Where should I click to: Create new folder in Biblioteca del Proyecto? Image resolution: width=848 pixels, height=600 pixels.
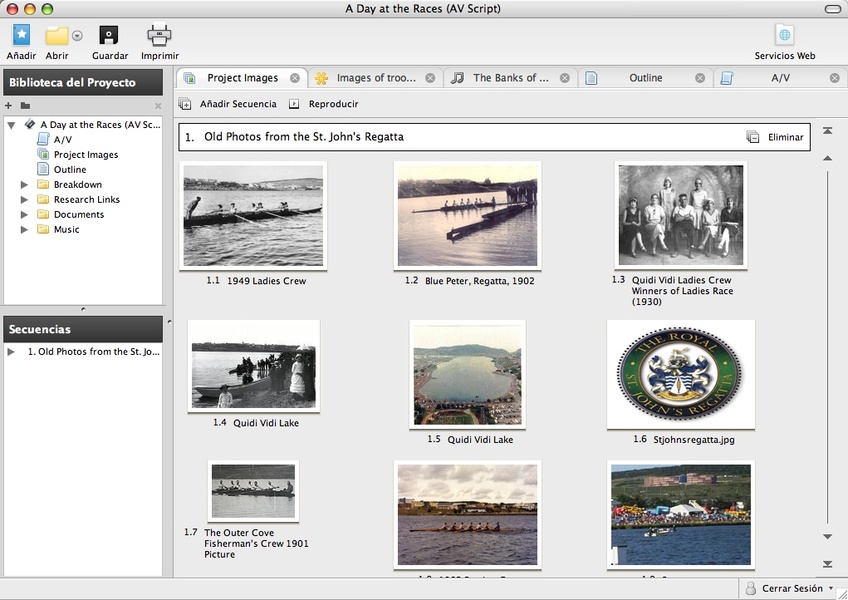(x=25, y=106)
